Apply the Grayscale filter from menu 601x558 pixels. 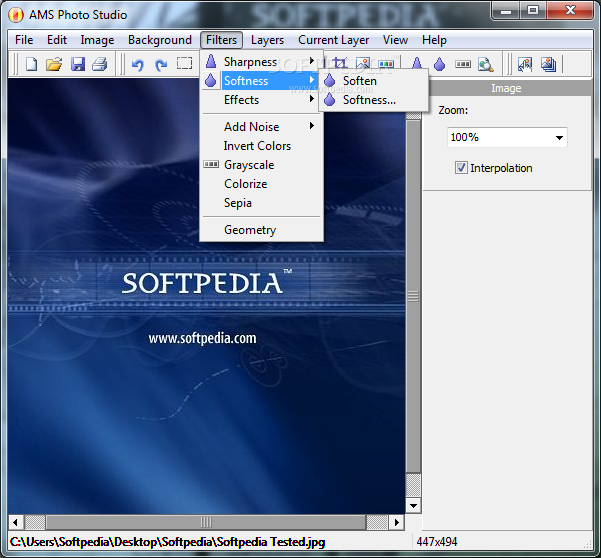click(x=262, y=165)
